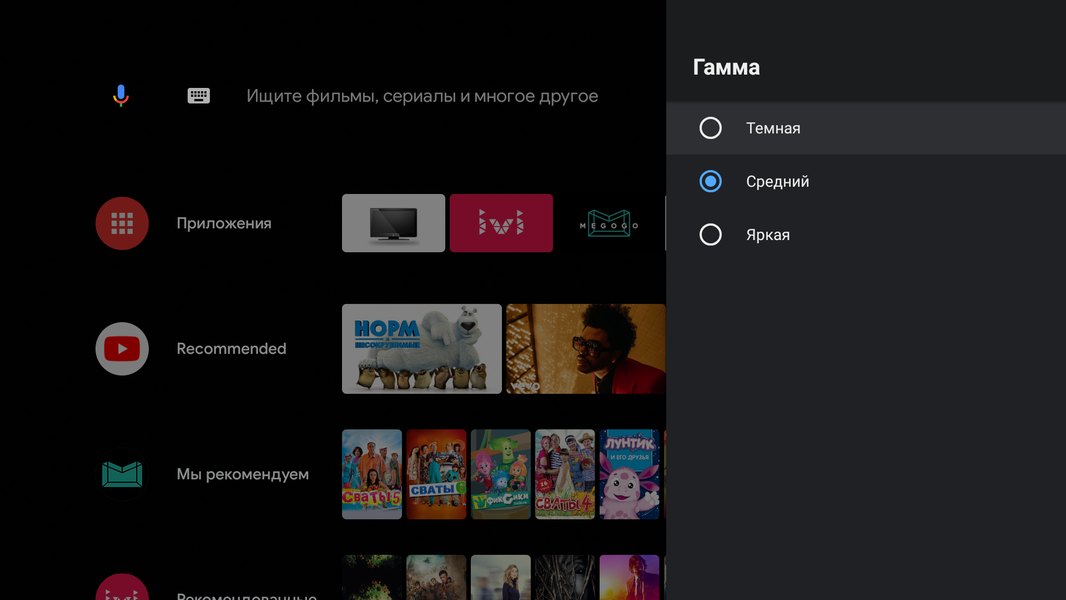Play the Vevo music video thumbnail
The width and height of the screenshot is (1066, 600).
click(x=586, y=349)
